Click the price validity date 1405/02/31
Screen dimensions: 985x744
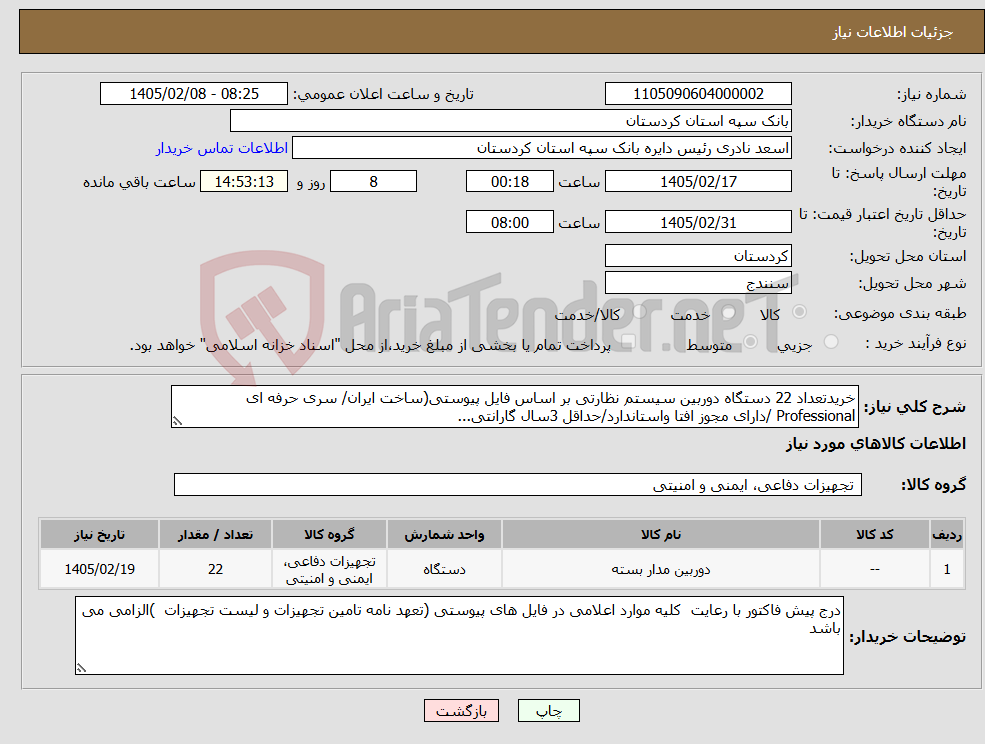(x=698, y=222)
